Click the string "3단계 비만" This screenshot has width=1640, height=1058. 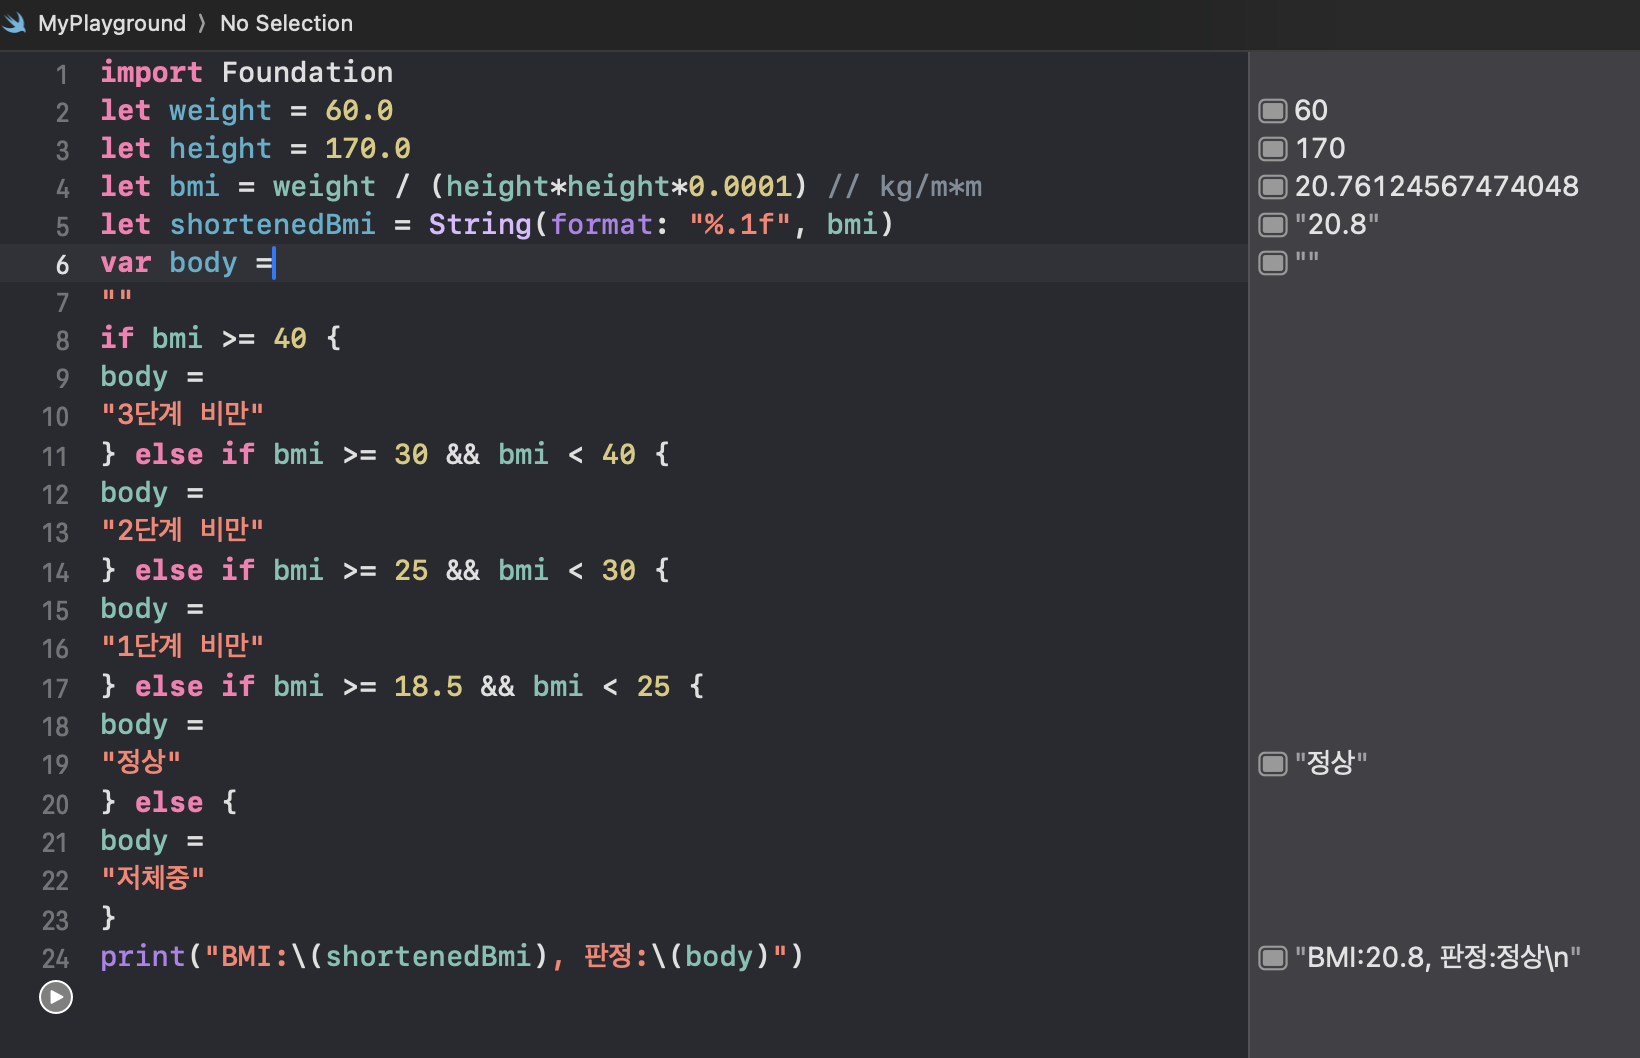click(182, 414)
